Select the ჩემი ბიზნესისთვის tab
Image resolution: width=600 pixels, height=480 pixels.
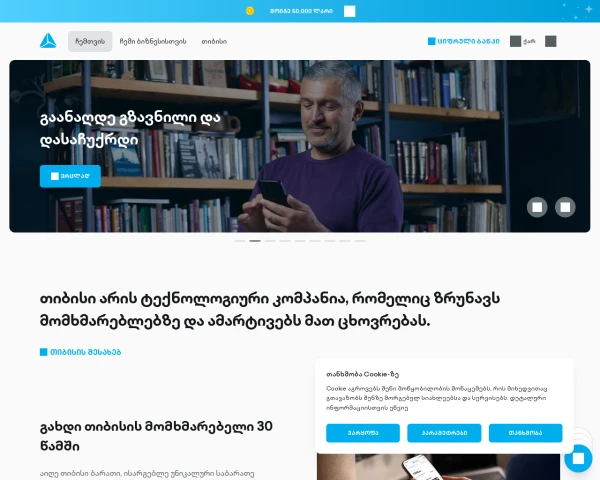tap(153, 41)
